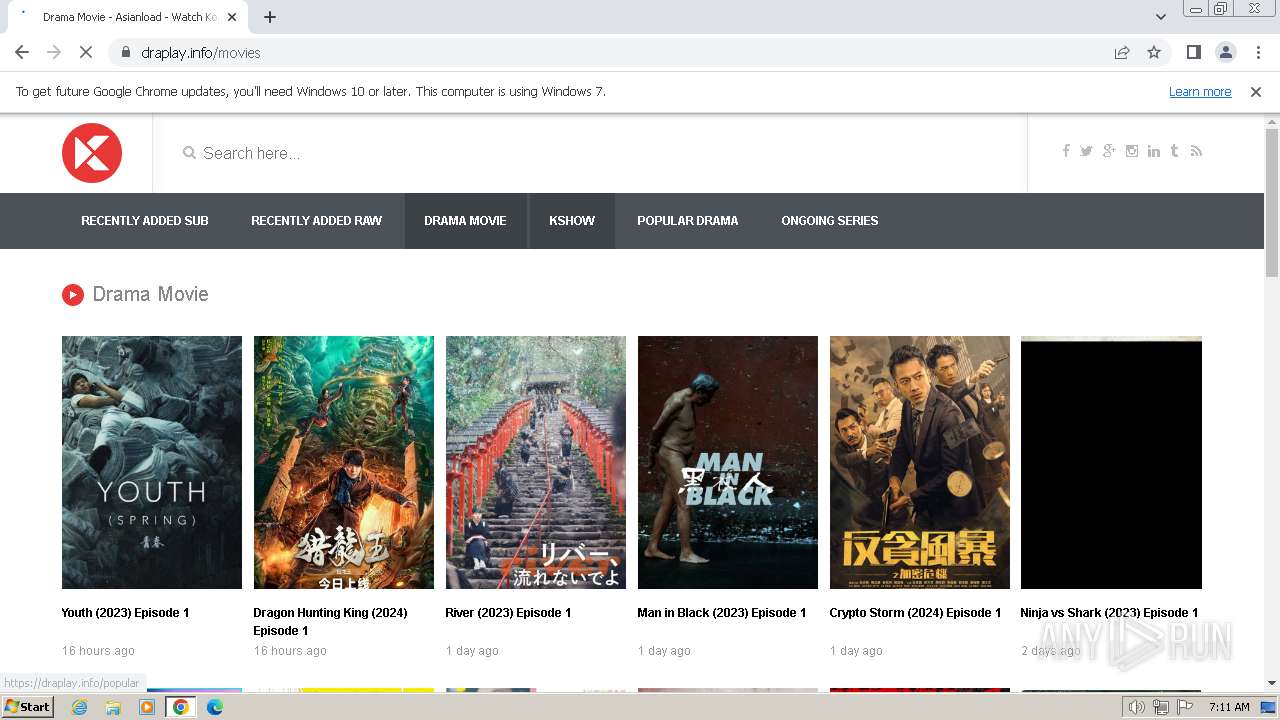Open Windows Media Player taskbar icon

(x=147, y=707)
